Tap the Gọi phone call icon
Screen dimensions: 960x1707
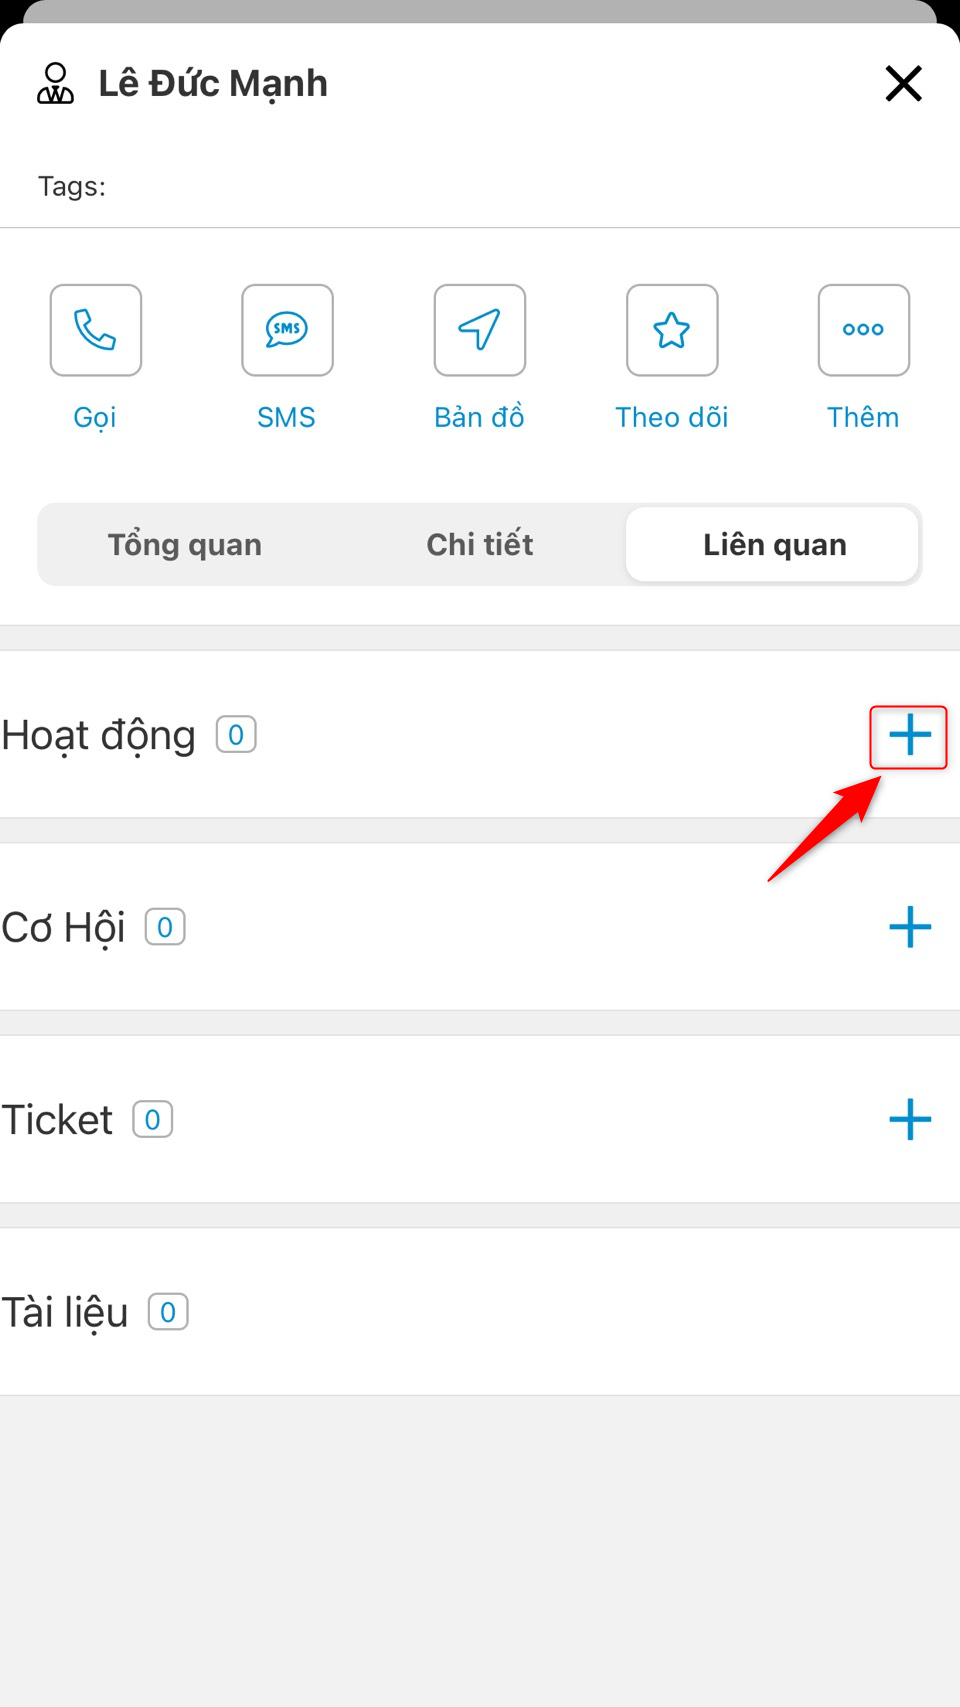coord(96,330)
